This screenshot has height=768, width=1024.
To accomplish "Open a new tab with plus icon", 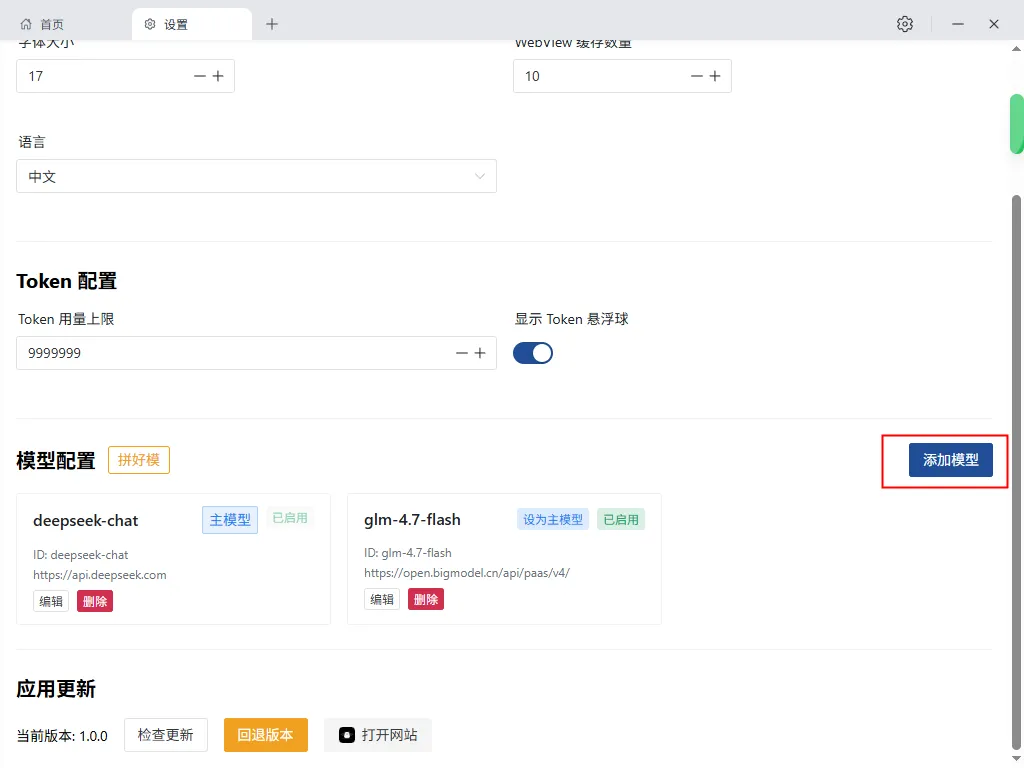I will [272, 24].
